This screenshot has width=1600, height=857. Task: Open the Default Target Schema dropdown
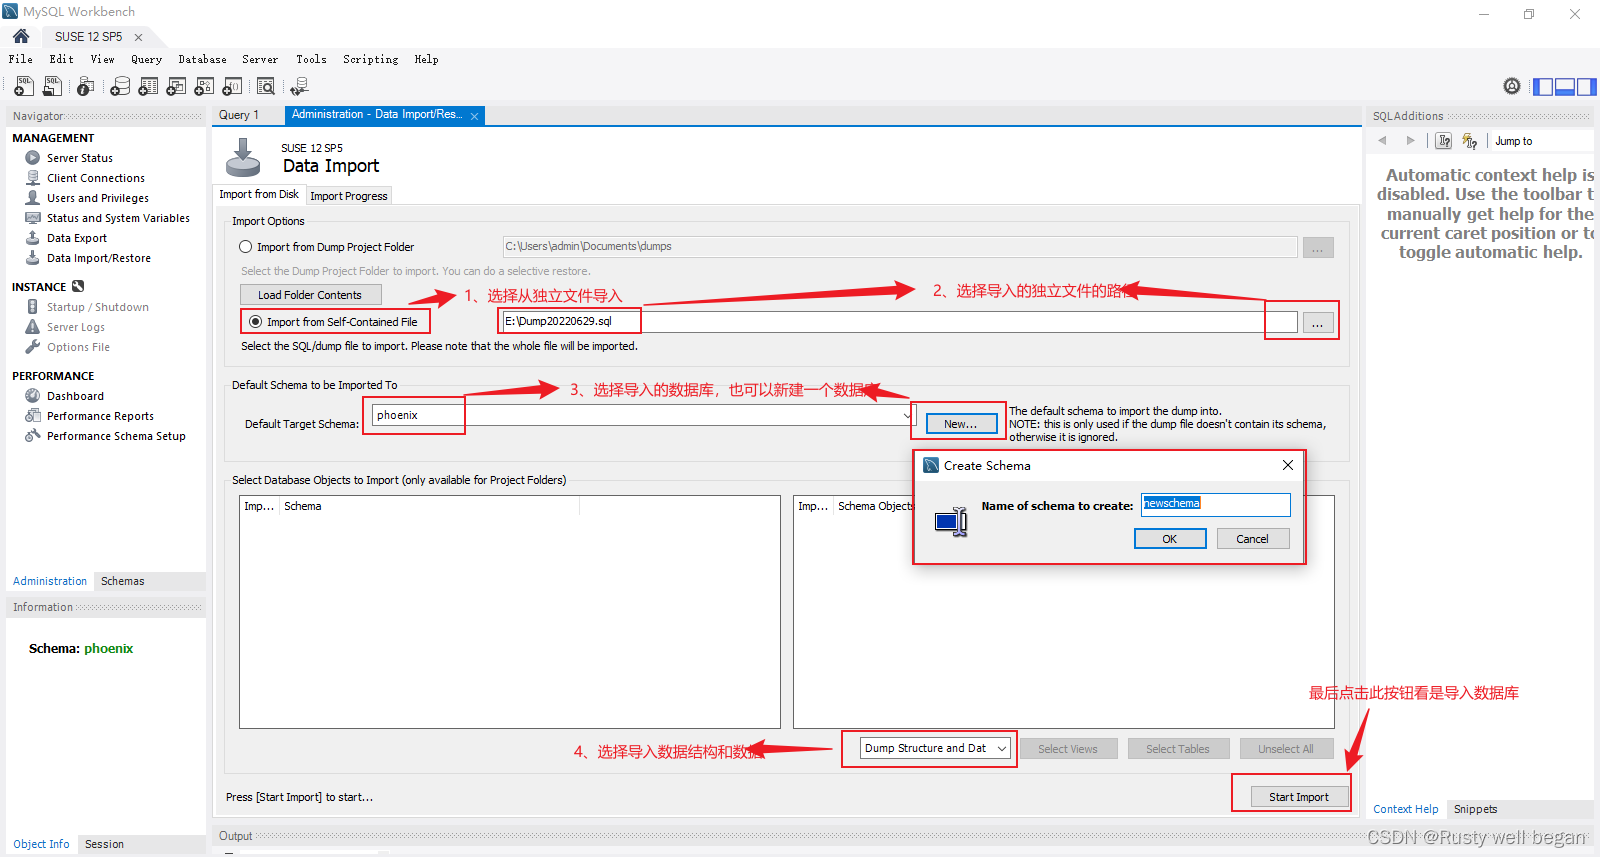[x=907, y=415]
